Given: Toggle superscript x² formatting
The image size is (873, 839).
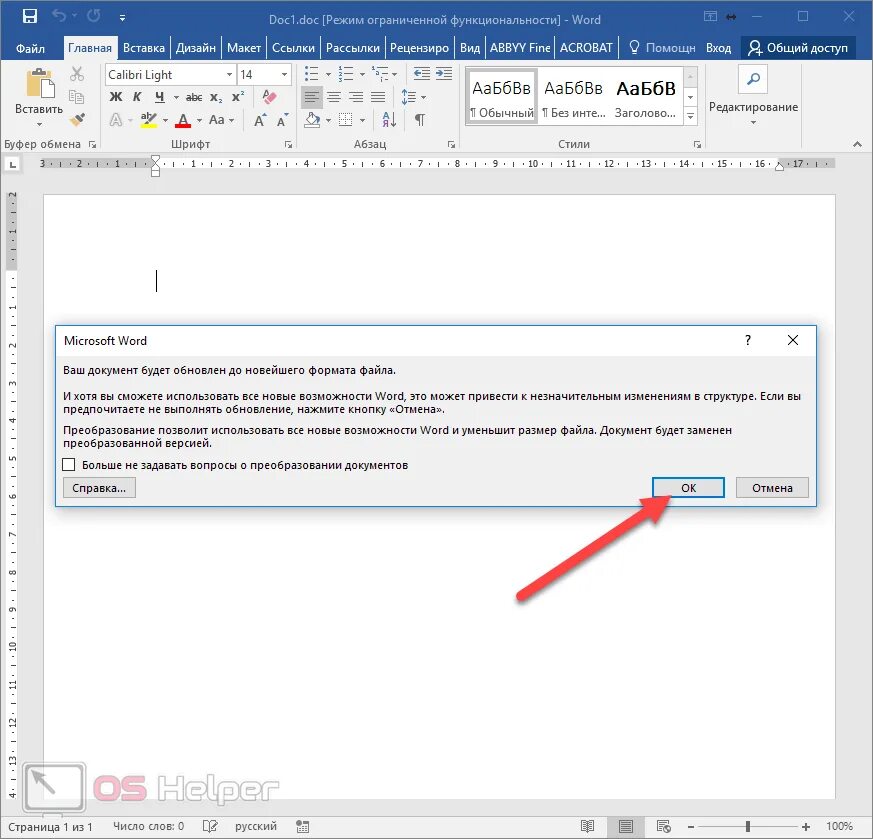Looking at the screenshot, I should point(238,97).
